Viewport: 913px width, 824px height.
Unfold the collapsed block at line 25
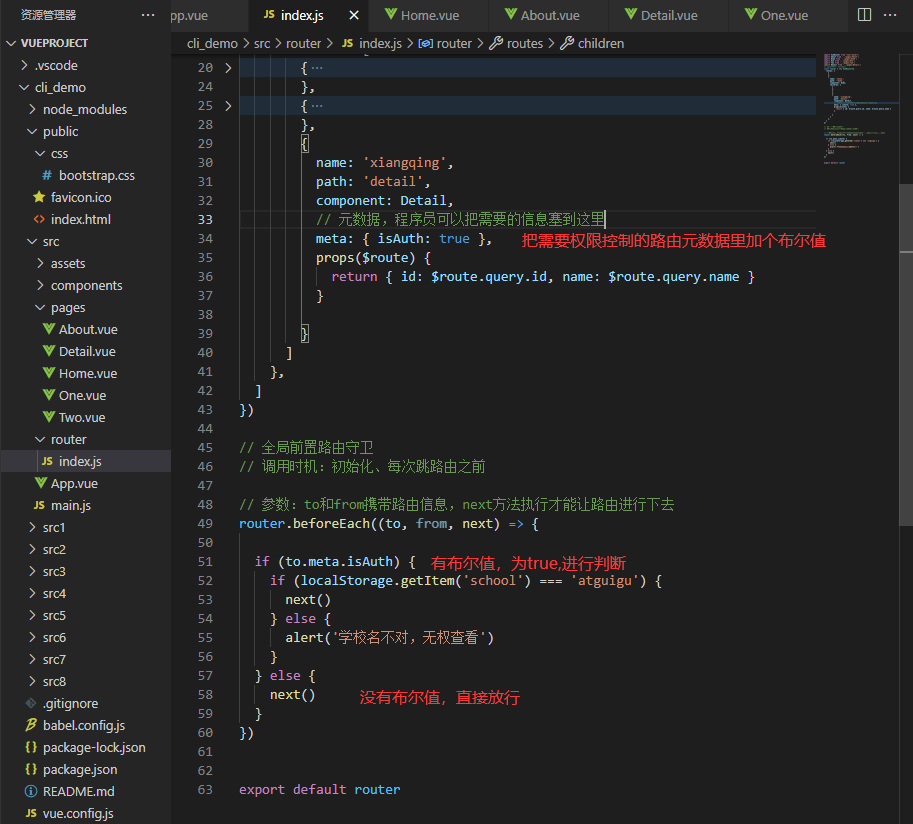(x=228, y=106)
